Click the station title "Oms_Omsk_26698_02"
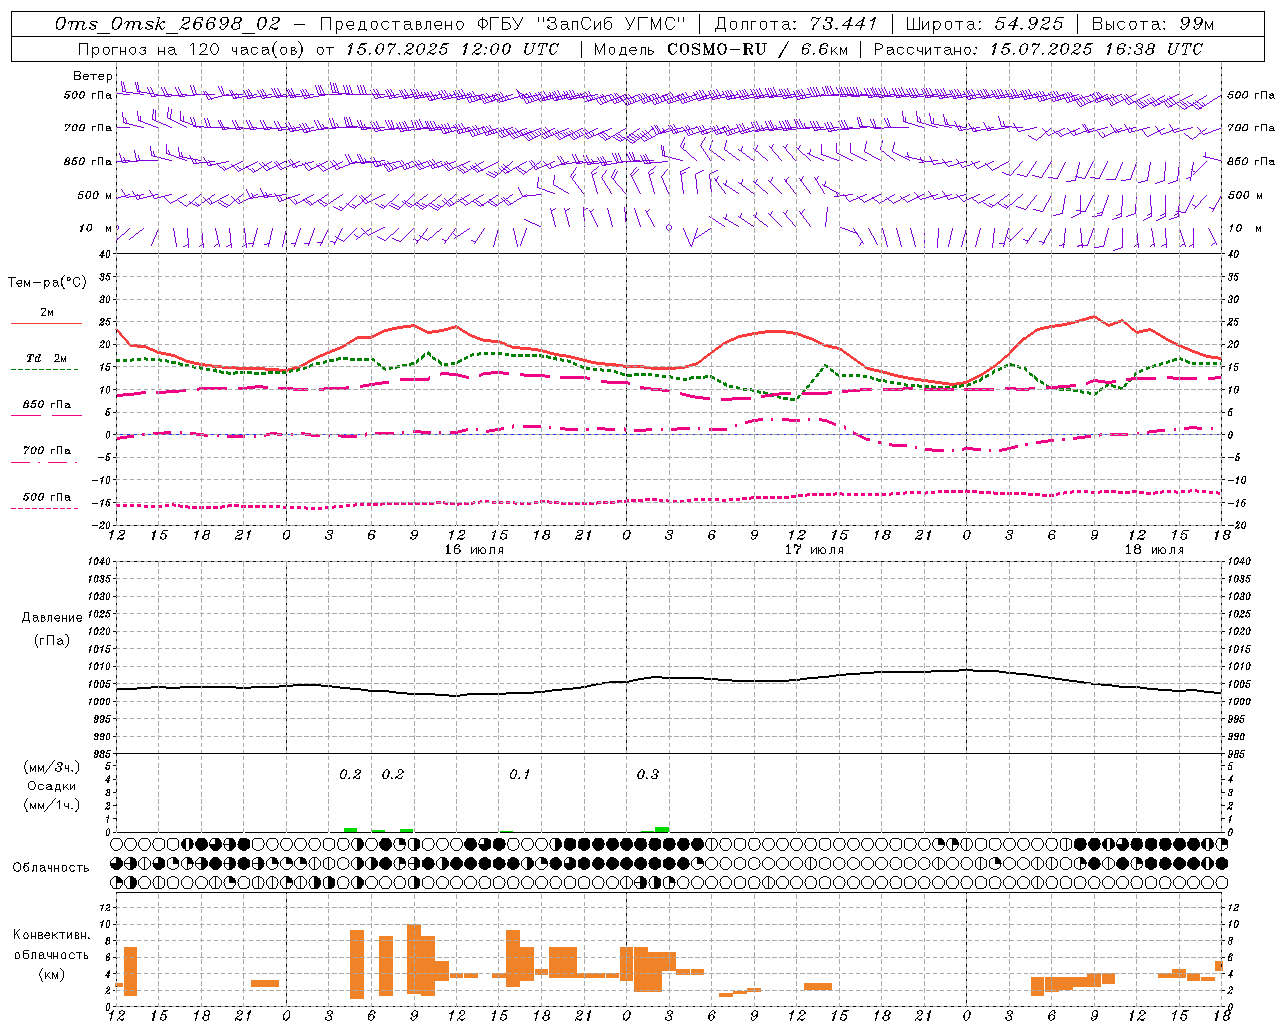Viewport: 1280px width, 1024px height. (x=168, y=24)
